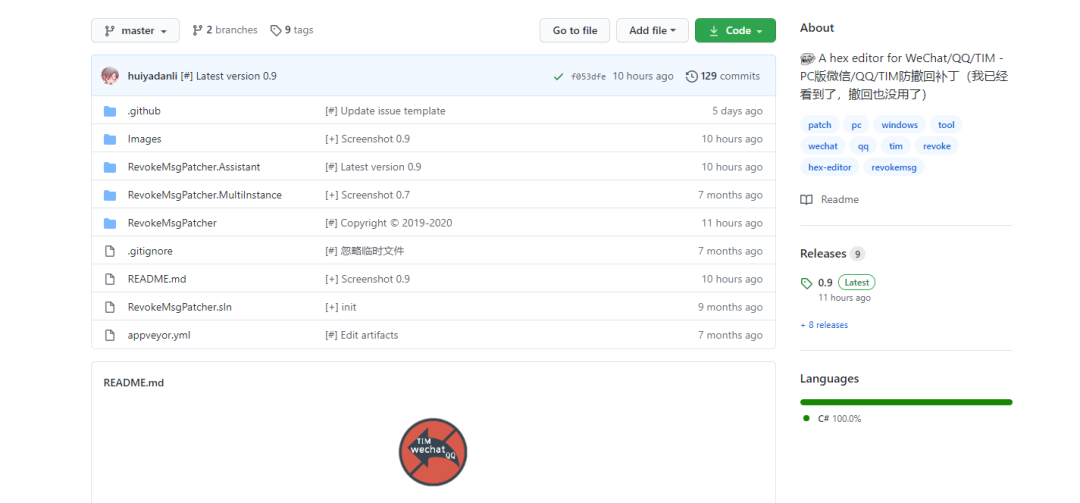Image resolution: width=1080 pixels, height=503 pixels.
Task: Click the README.md file icon
Action: (x=109, y=280)
